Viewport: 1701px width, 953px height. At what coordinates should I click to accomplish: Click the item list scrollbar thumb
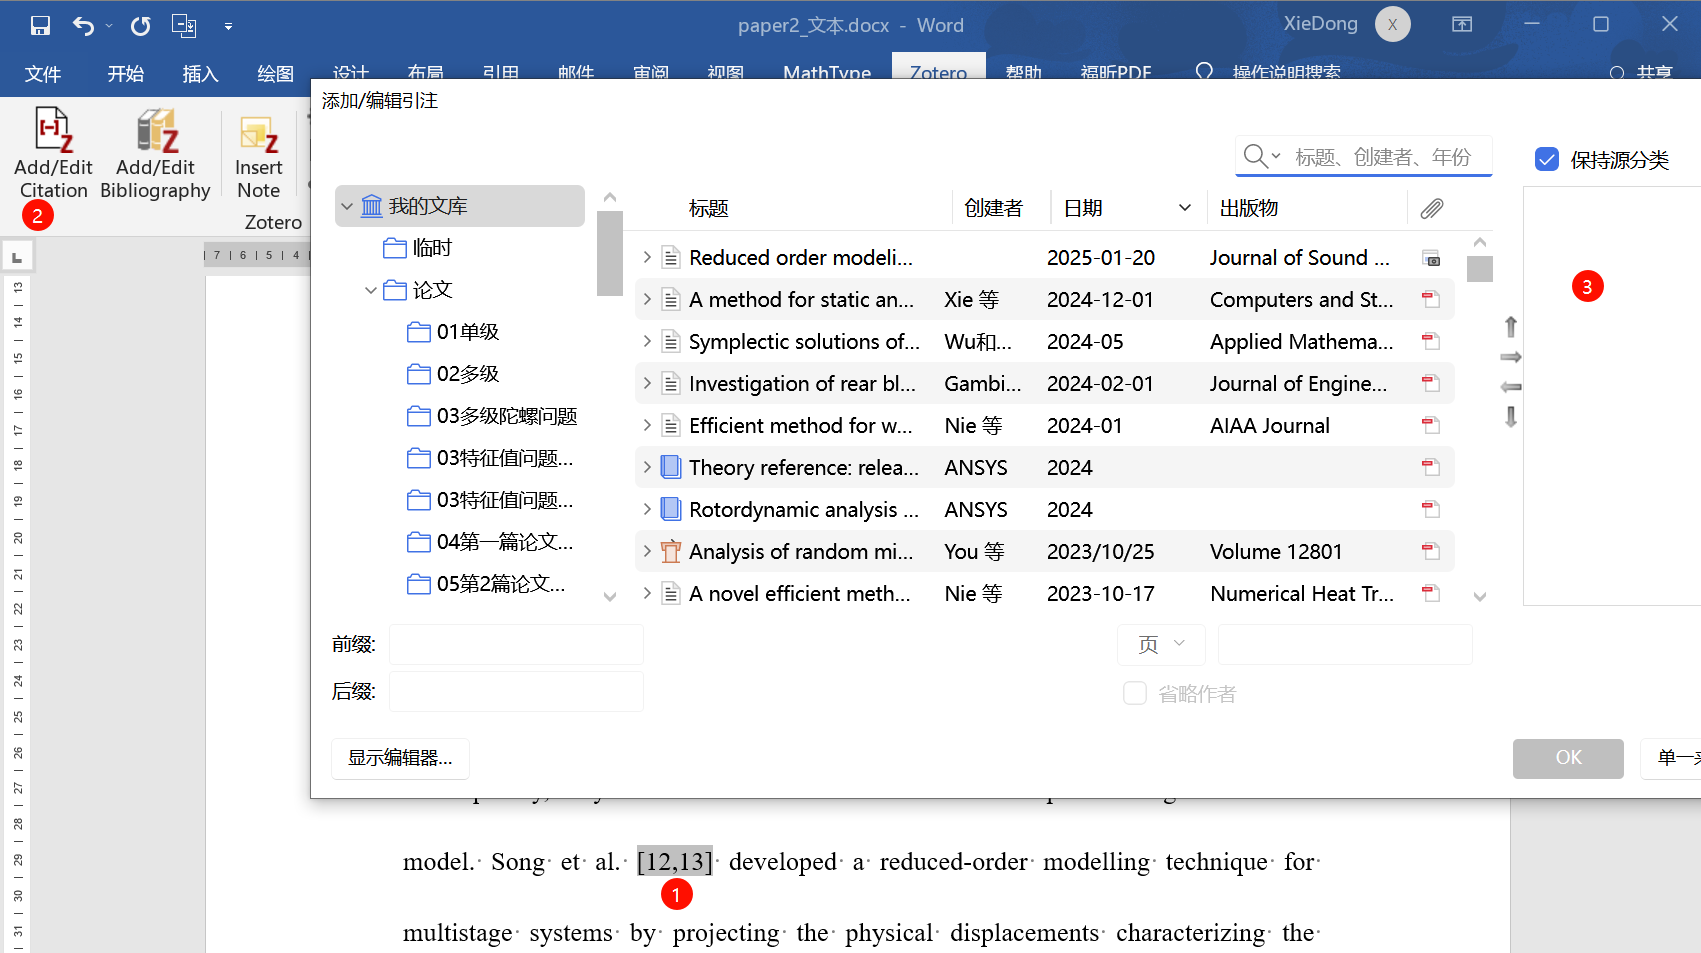1480,269
